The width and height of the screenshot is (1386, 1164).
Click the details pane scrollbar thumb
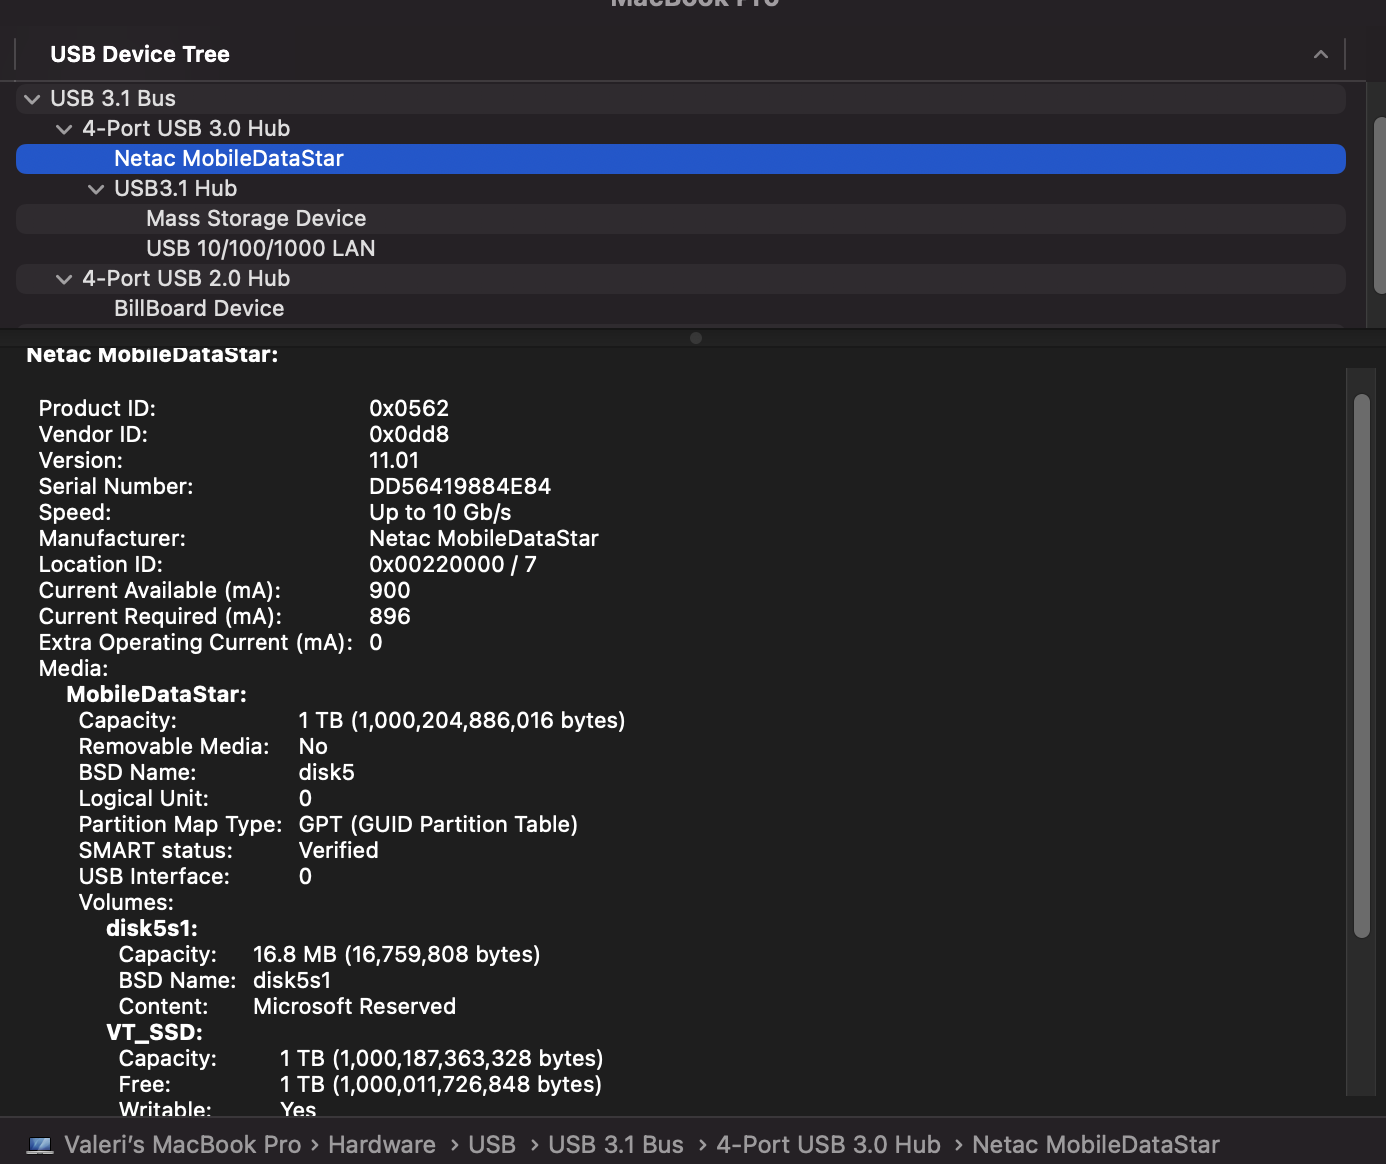click(x=1361, y=666)
